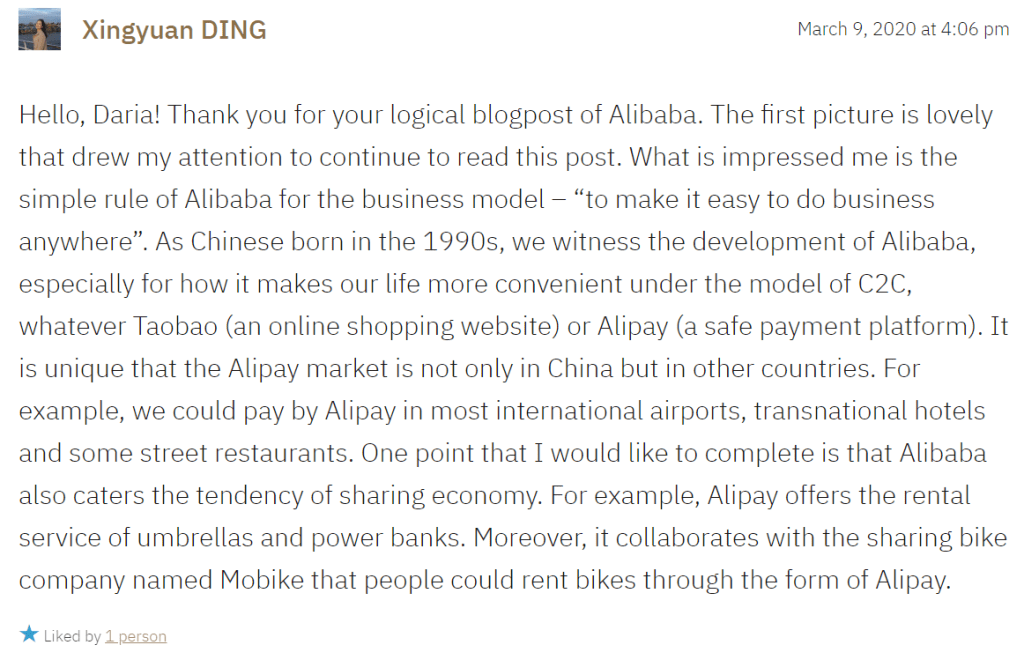Click the "1990s" text in the comment
The height and width of the screenshot is (660, 1024).
tap(483, 242)
